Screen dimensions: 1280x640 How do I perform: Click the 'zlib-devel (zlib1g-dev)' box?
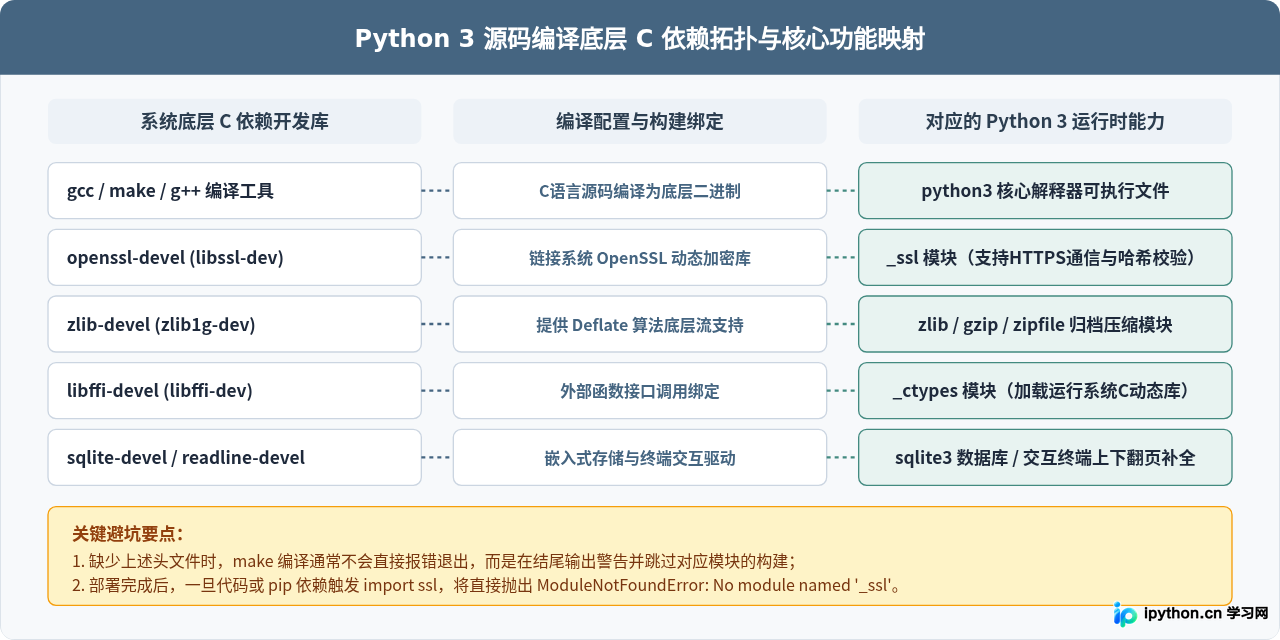tap(234, 324)
